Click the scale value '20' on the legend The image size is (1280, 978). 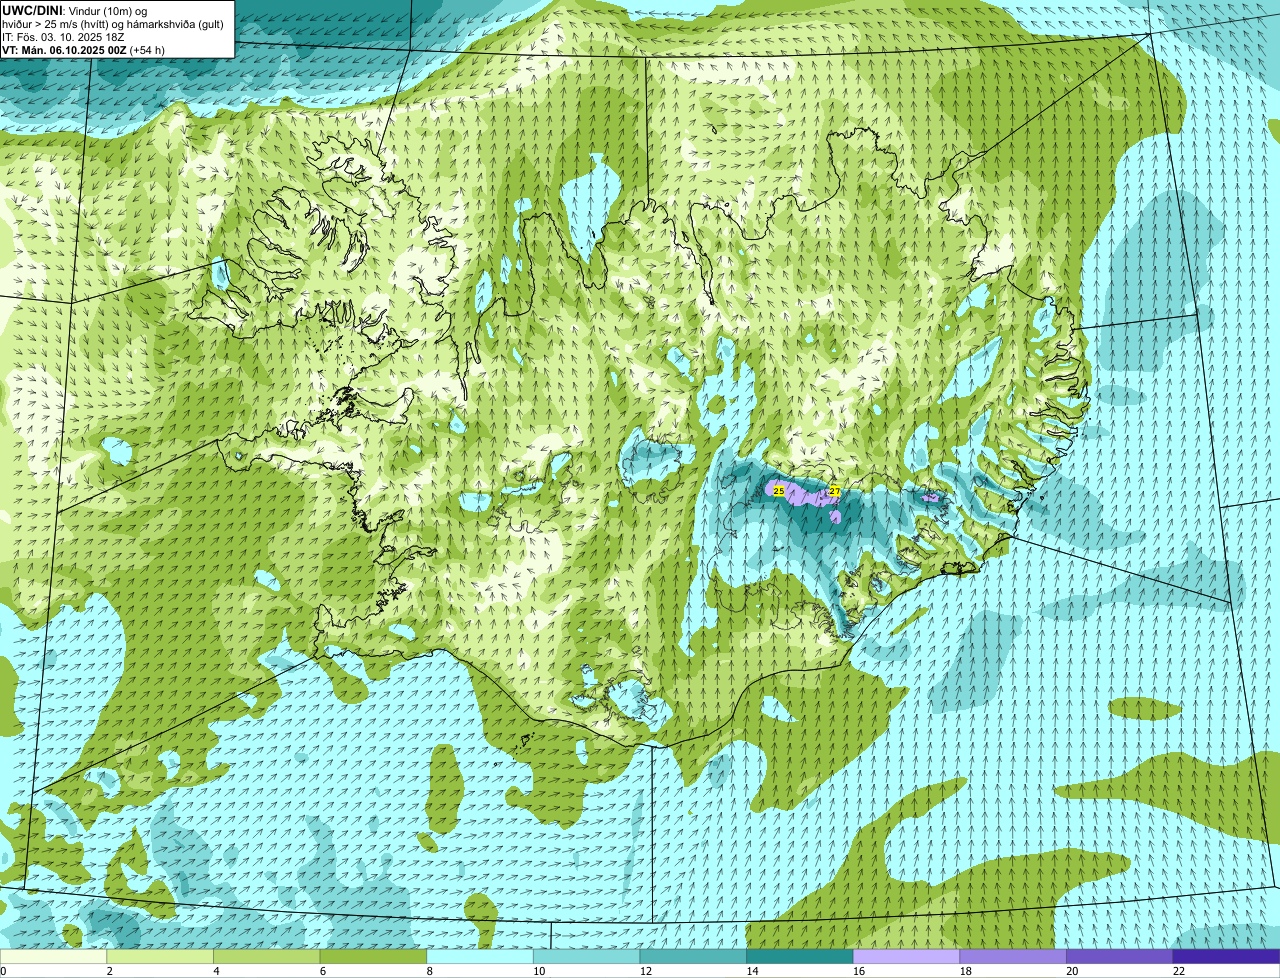[x=1072, y=971]
